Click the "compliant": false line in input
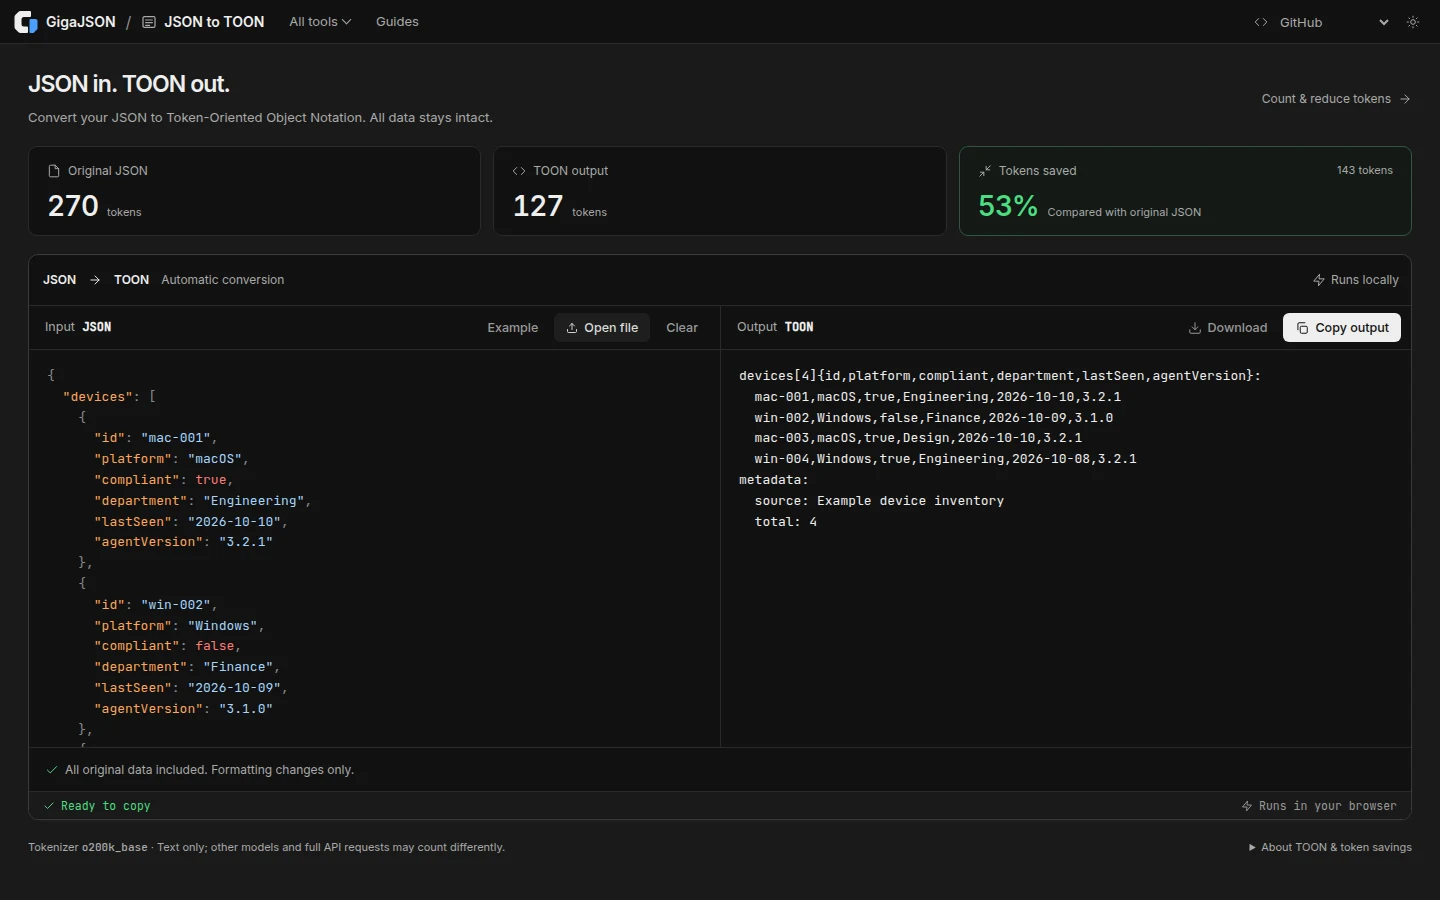The height and width of the screenshot is (900, 1440). click(x=168, y=646)
